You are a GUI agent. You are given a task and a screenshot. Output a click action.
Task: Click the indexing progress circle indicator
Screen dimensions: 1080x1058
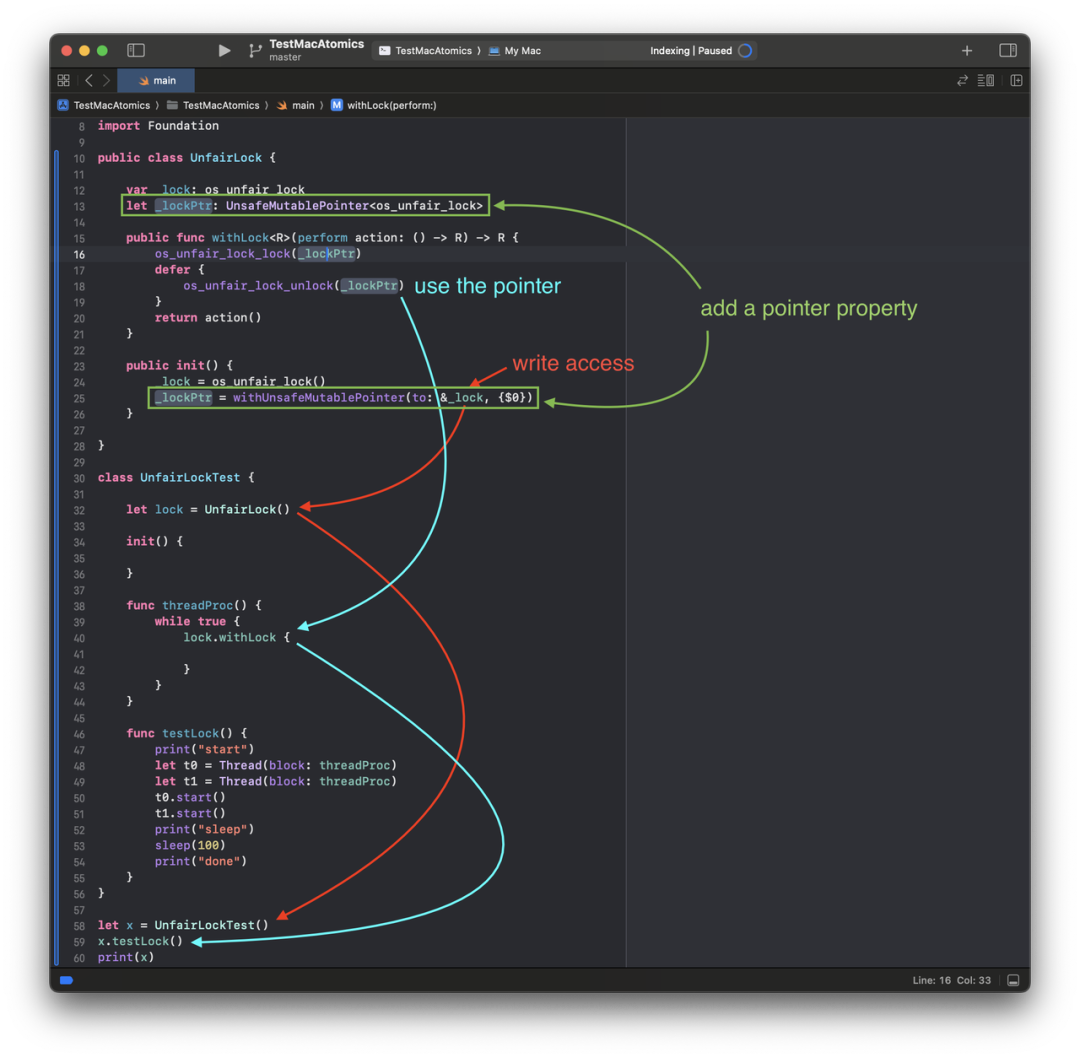[x=745, y=51]
